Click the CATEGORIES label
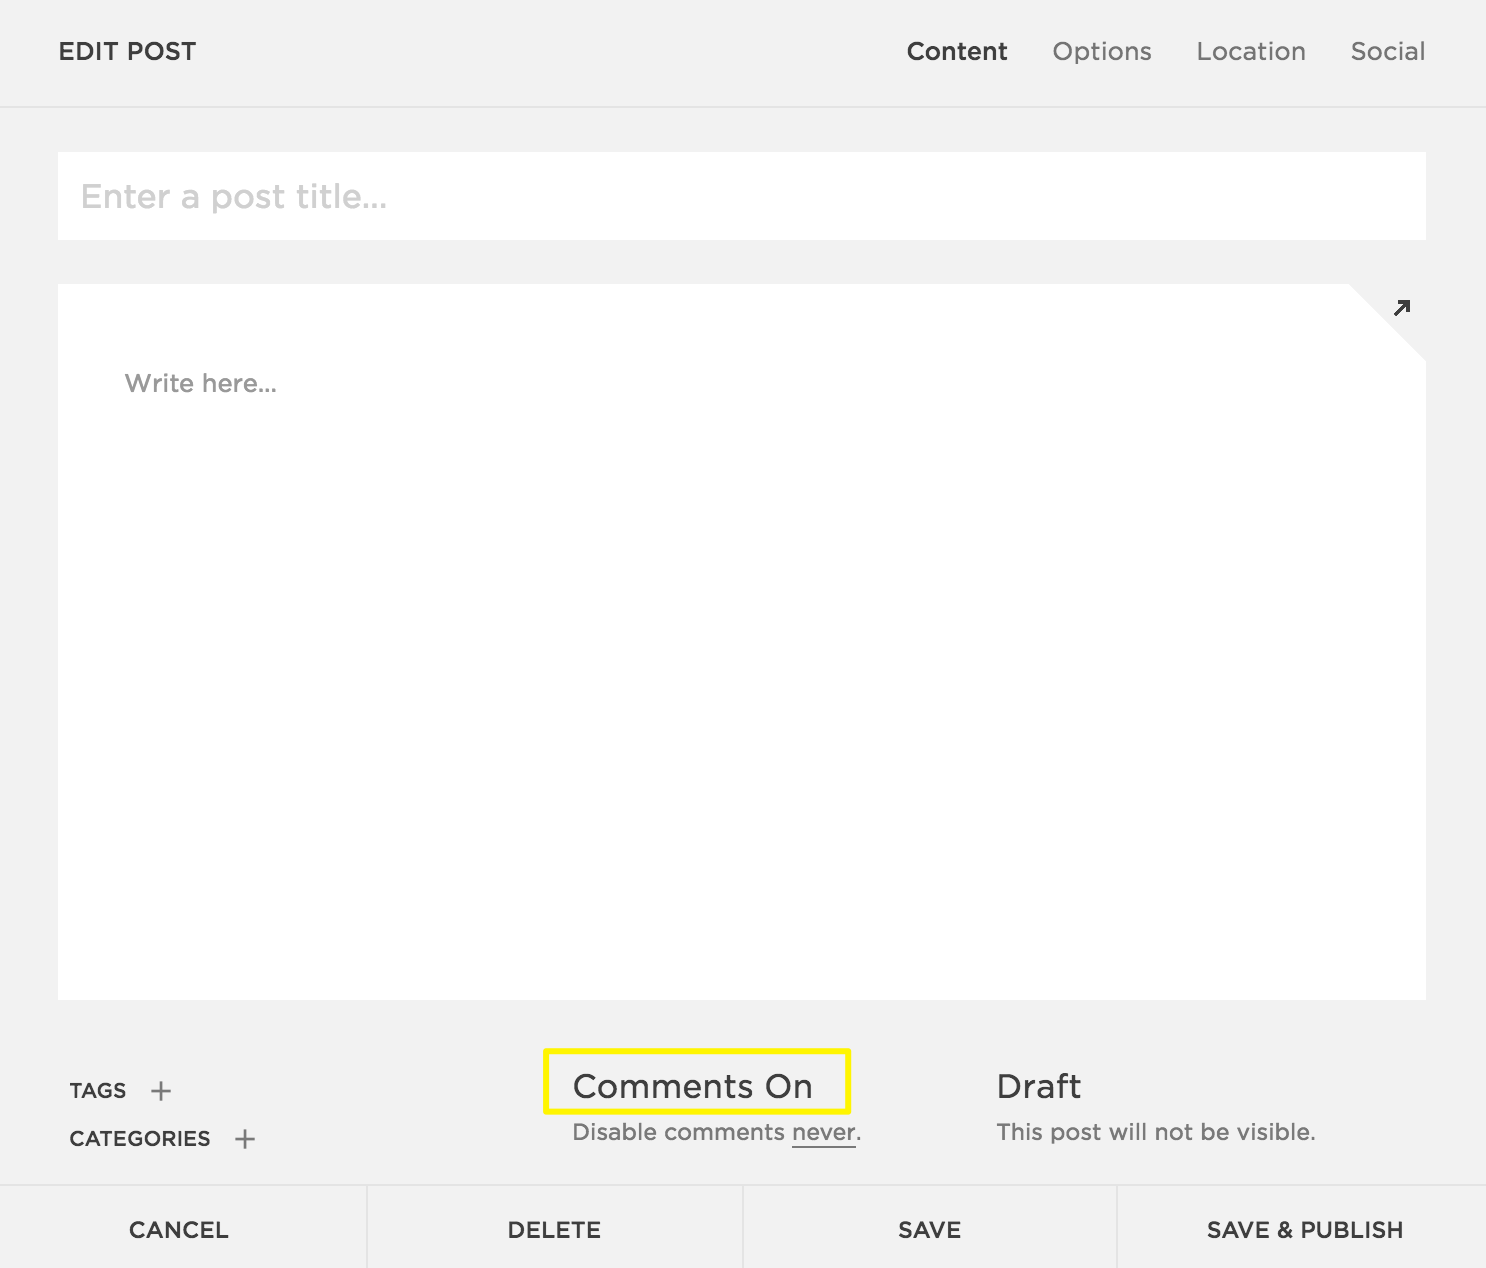 [140, 1139]
